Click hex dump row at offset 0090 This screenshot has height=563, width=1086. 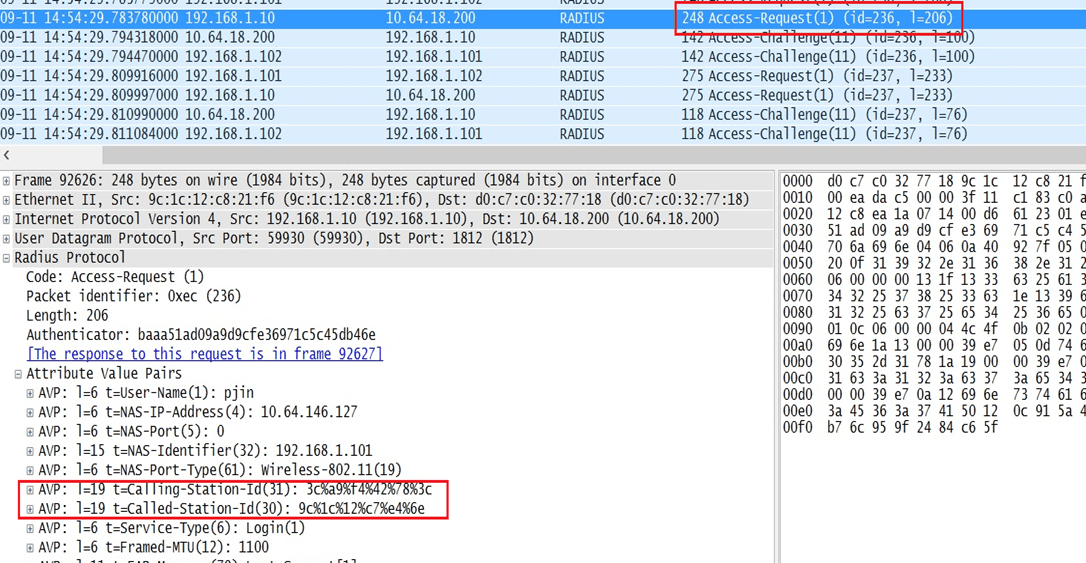[934, 329]
